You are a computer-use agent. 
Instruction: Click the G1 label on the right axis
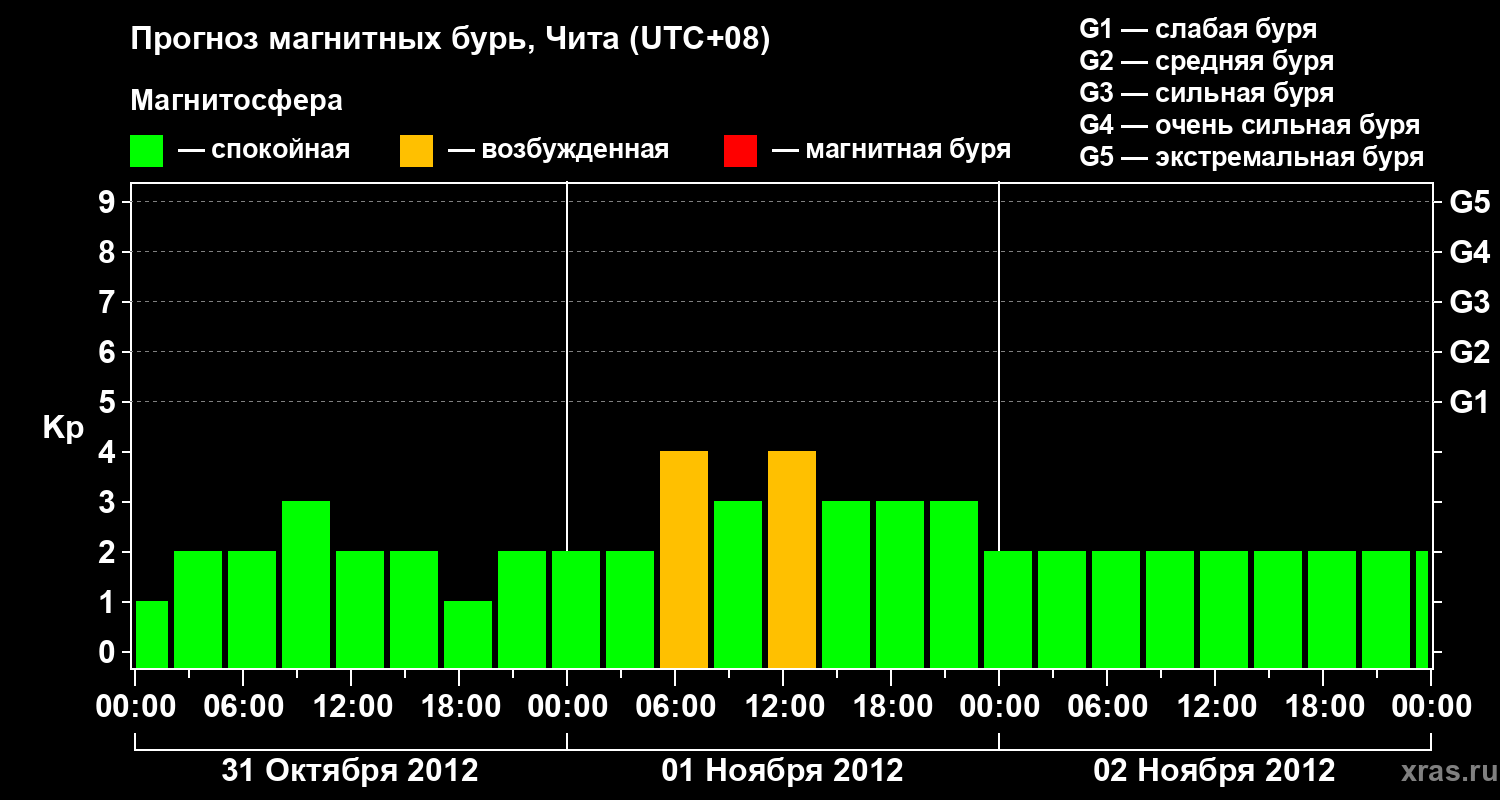(x=1469, y=402)
